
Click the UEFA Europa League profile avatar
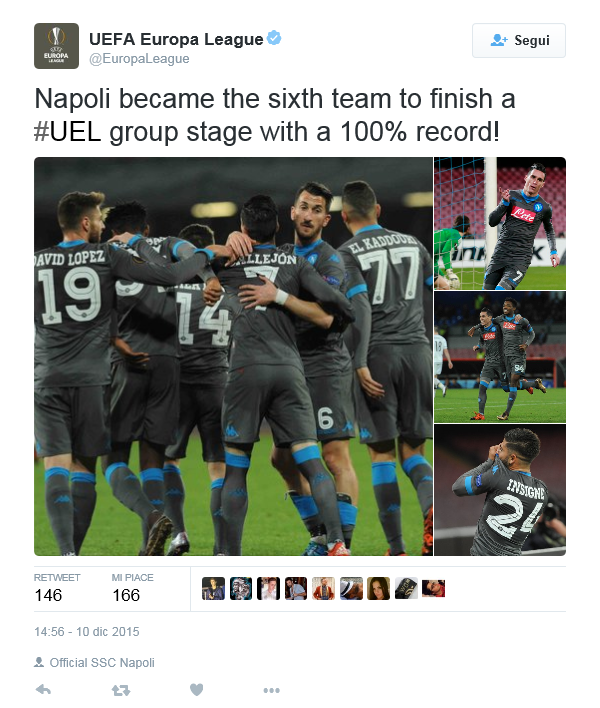point(56,46)
